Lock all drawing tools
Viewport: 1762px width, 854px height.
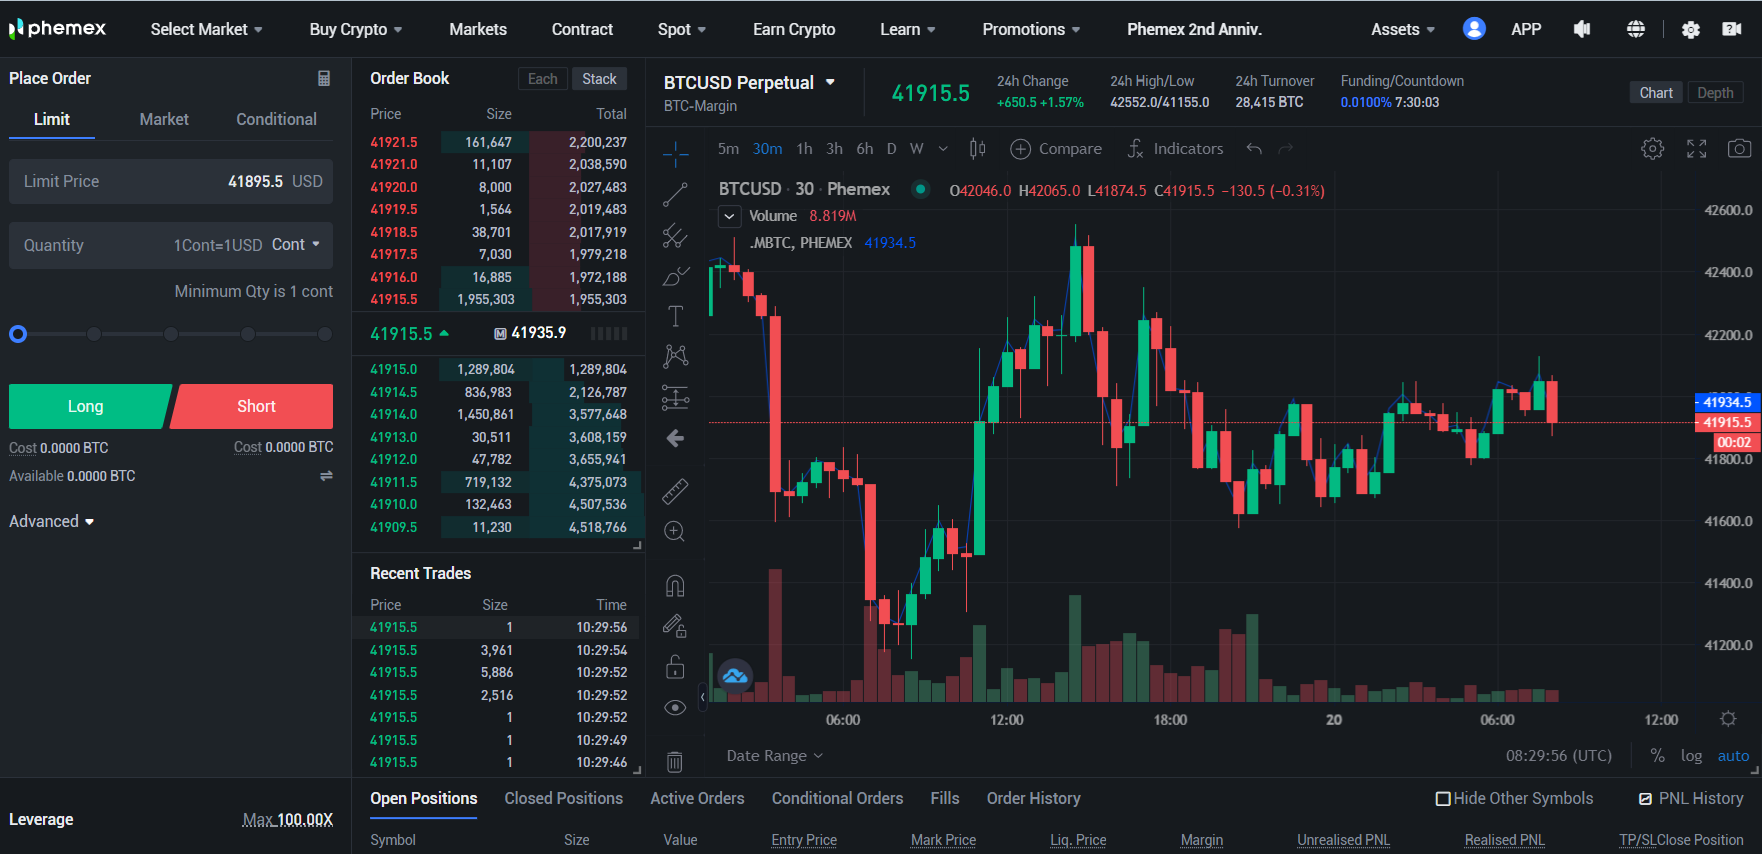(675, 666)
